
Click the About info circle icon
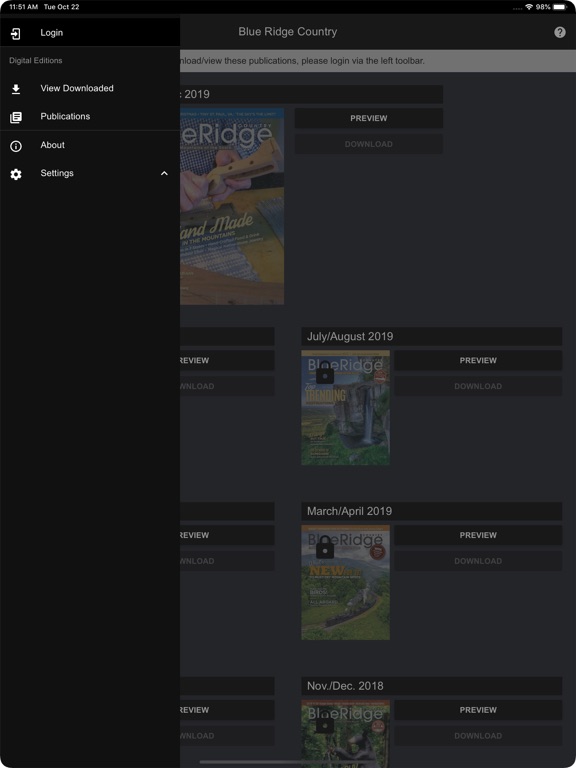(16, 145)
